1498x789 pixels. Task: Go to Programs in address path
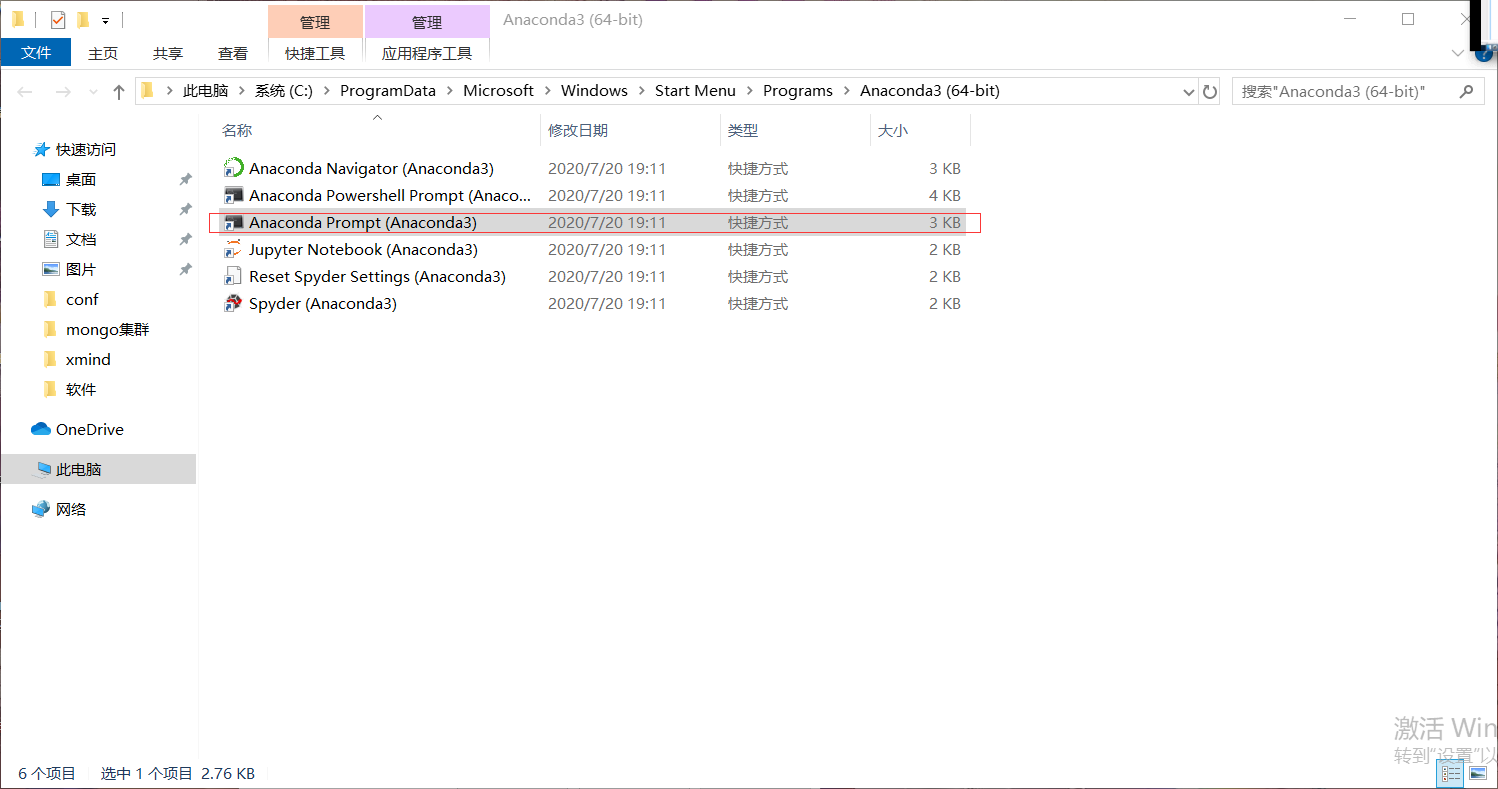798,91
